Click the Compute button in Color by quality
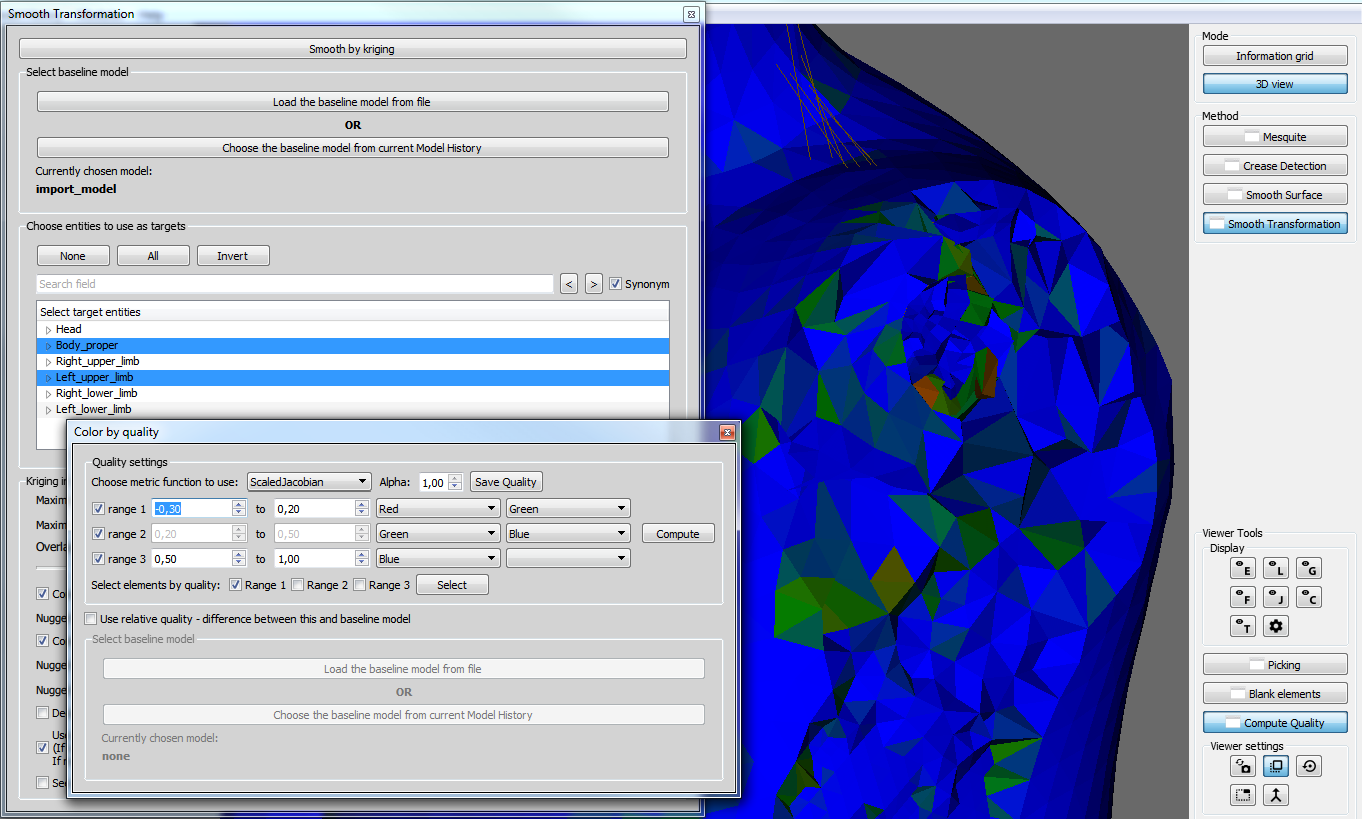 tap(678, 534)
